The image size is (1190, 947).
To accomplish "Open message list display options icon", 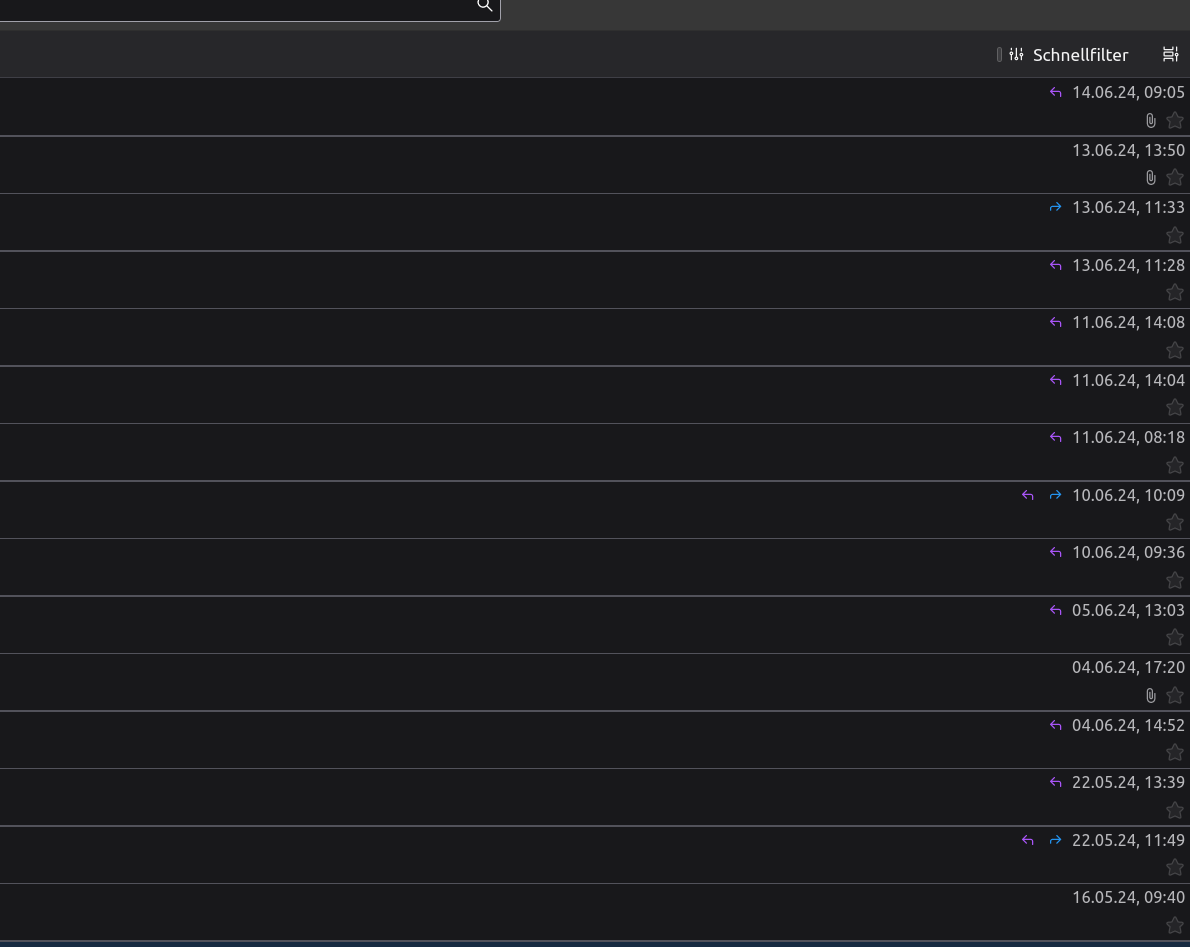I will click(1170, 55).
